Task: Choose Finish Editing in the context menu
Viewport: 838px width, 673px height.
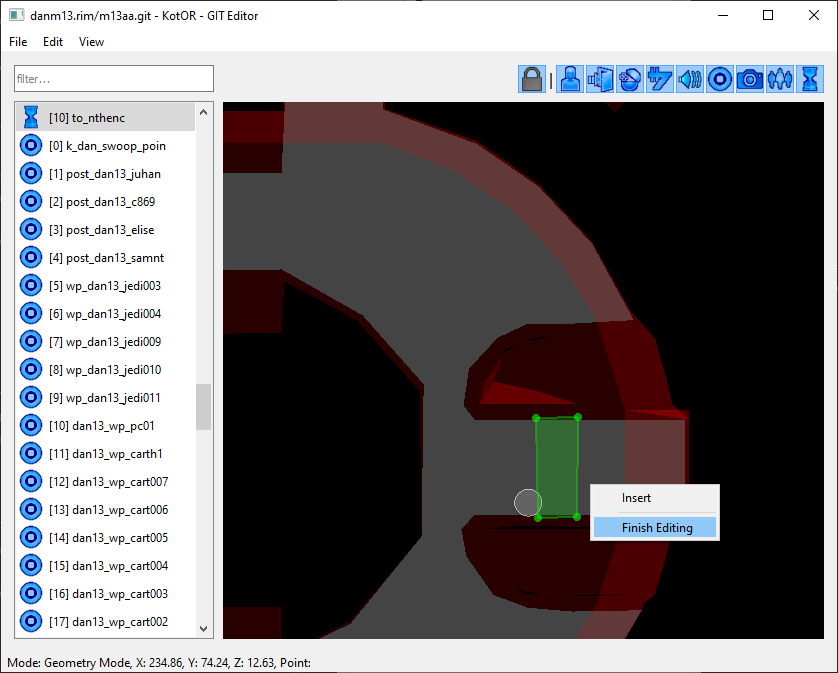Action: (x=655, y=528)
